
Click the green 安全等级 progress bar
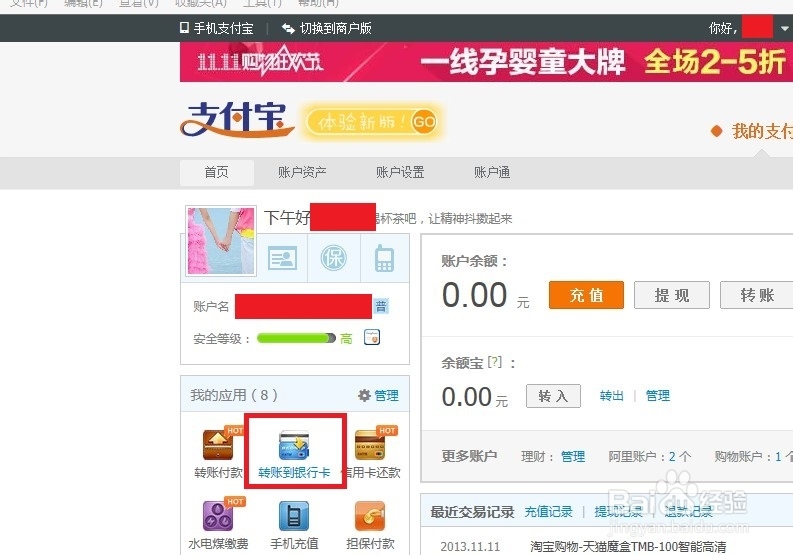[296, 338]
